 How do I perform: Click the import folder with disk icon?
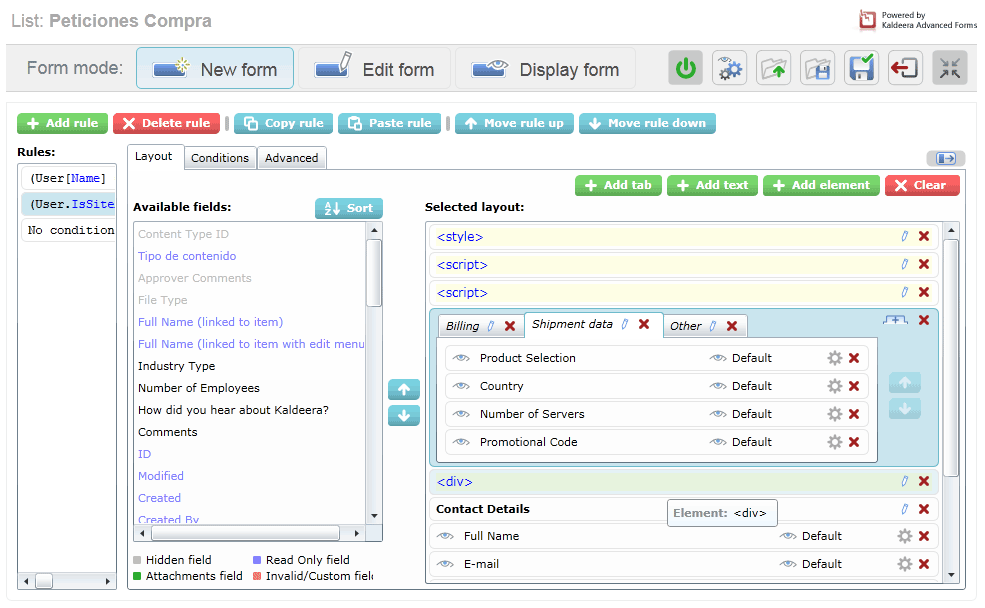[x=817, y=68]
